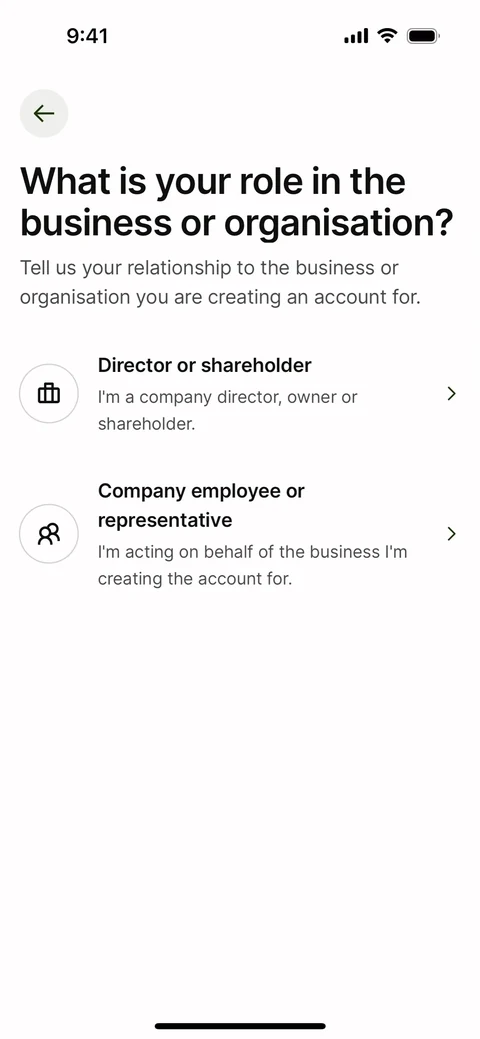Screen dimensions: 480x1039
Task: Tap "creating the account for." subtitle line
Action: coord(195,579)
